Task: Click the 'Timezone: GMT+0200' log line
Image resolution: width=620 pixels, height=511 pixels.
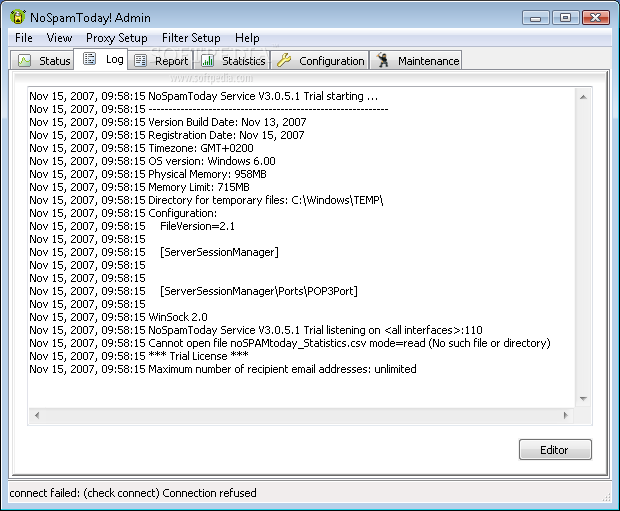Action: pyautogui.click(x=141, y=148)
